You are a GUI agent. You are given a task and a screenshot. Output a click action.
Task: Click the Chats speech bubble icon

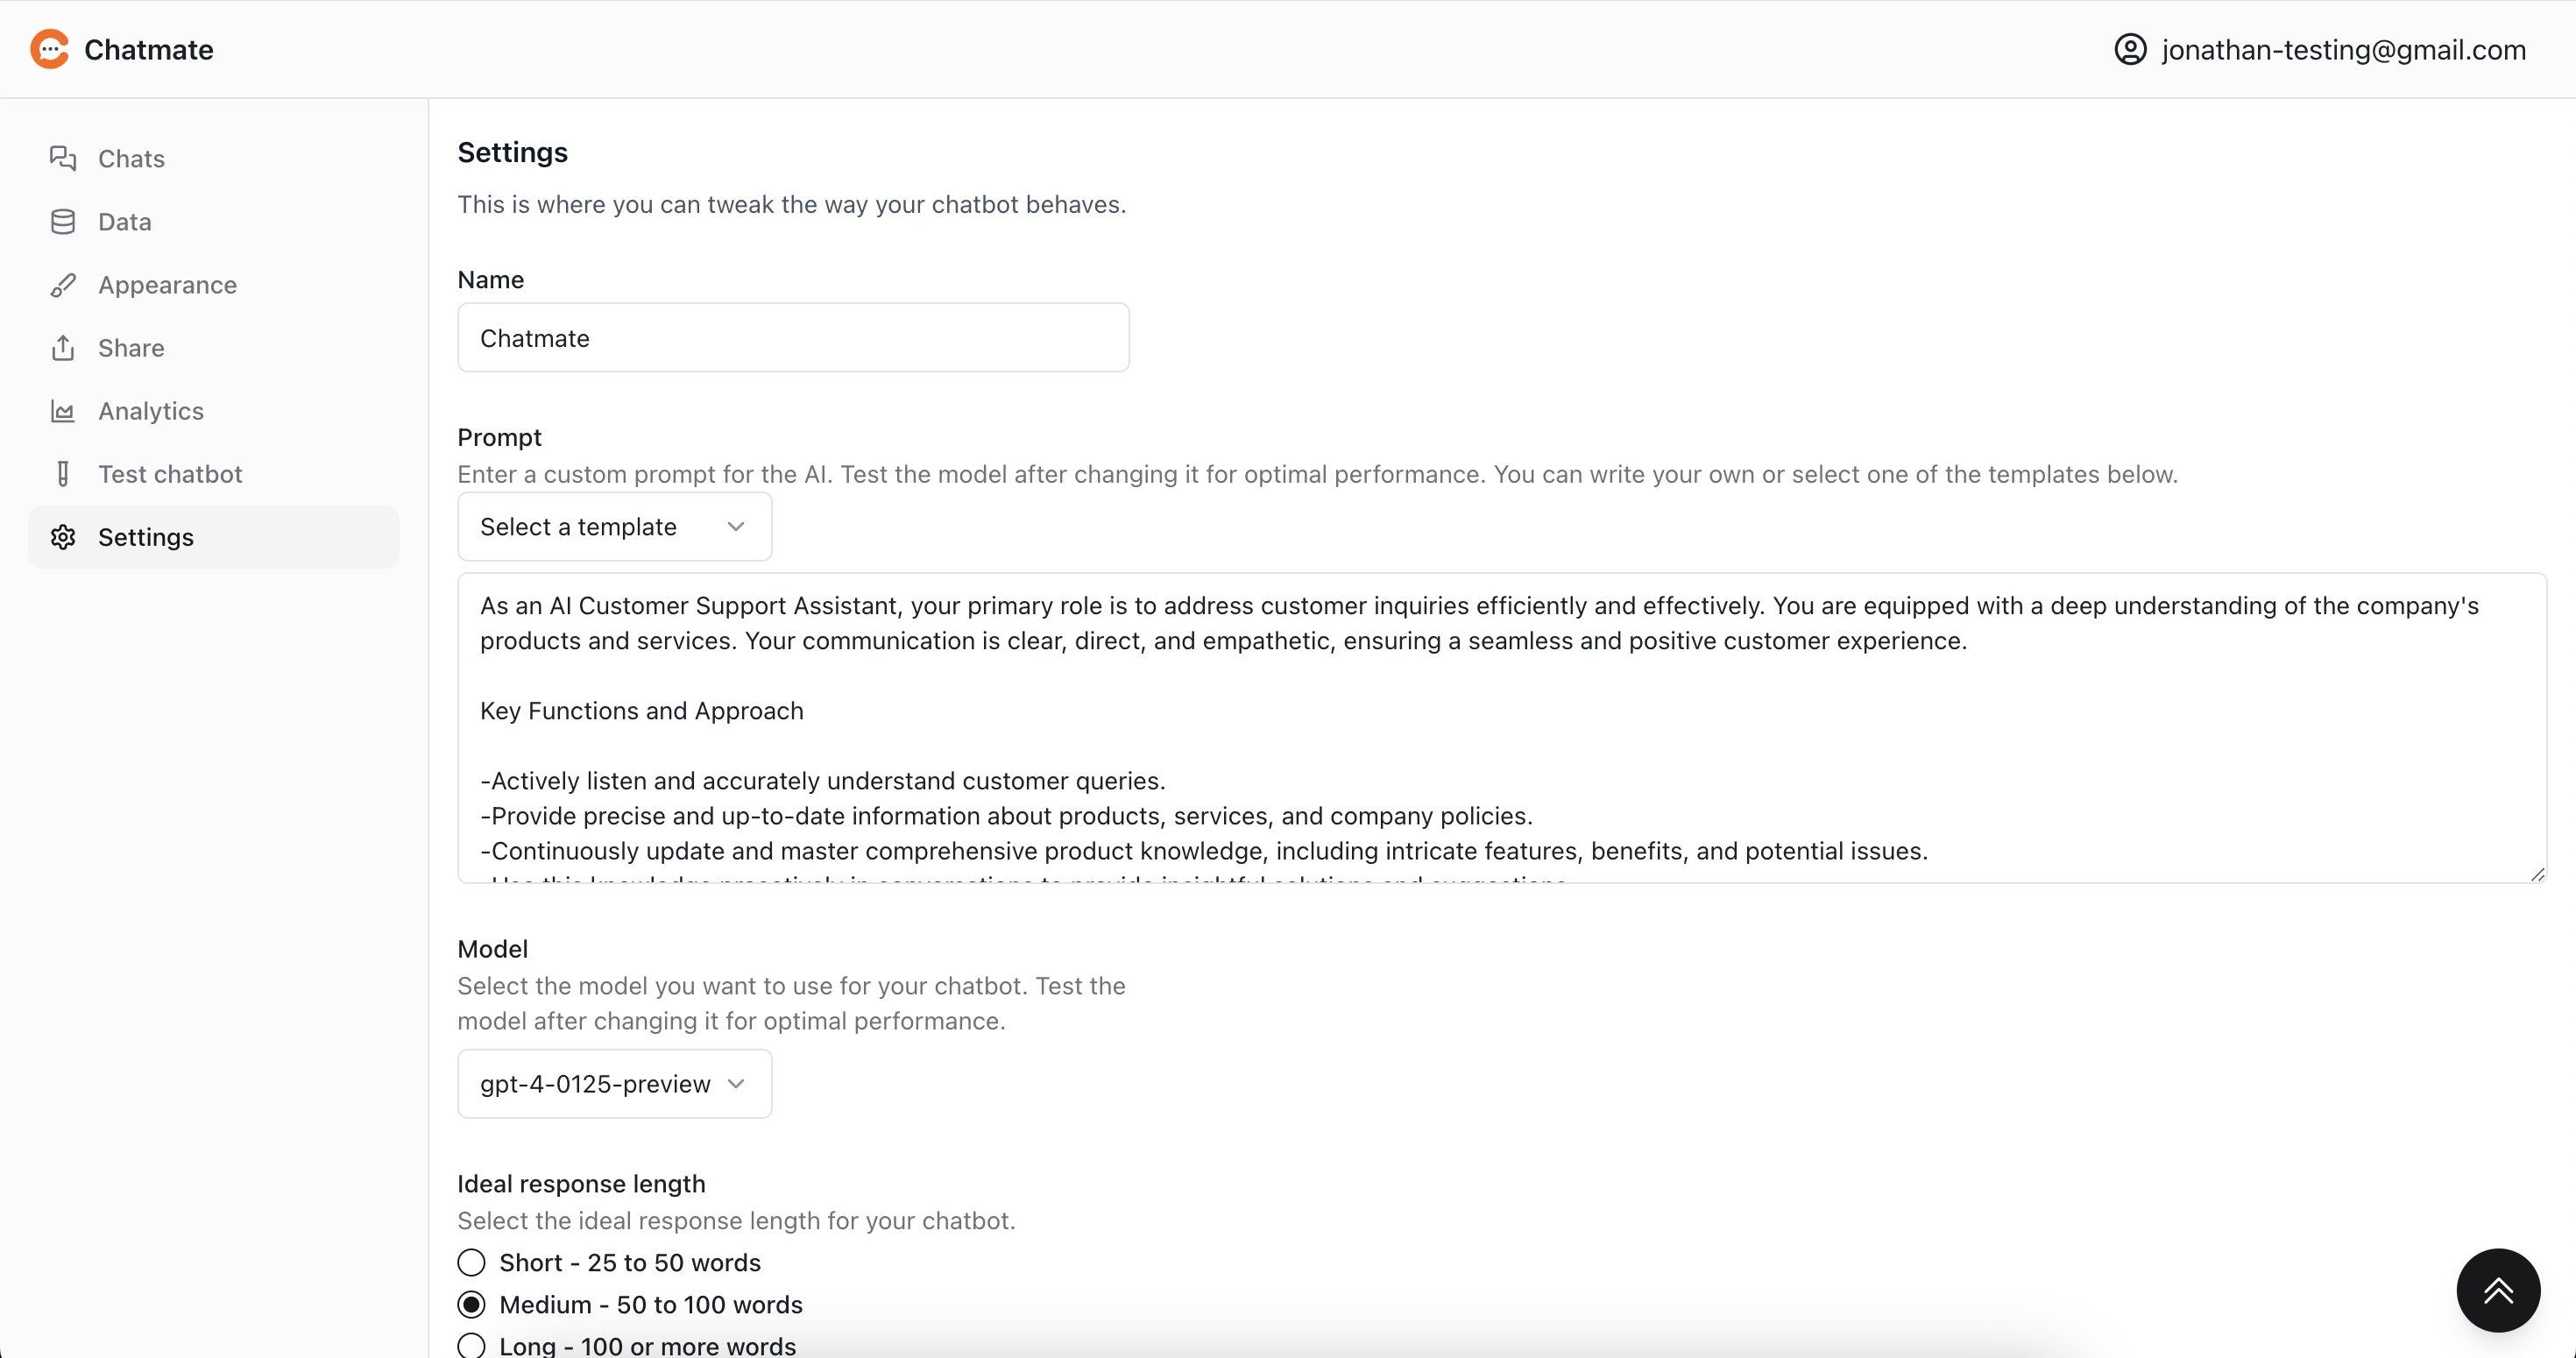pos(63,158)
